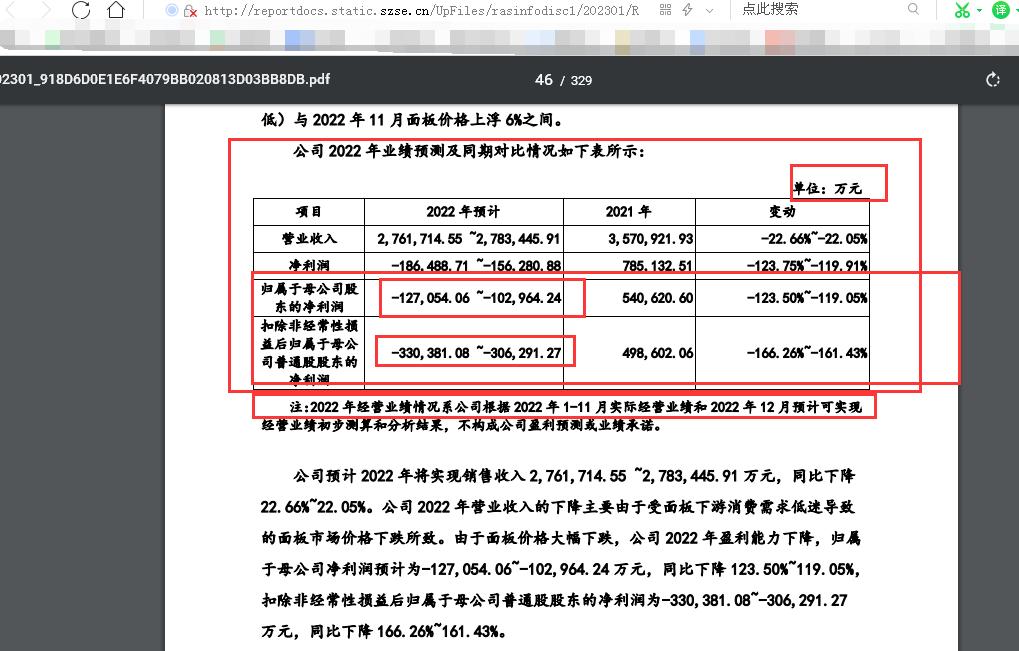
Task: Click the 营业收入 row label in table
Action: click(309, 239)
